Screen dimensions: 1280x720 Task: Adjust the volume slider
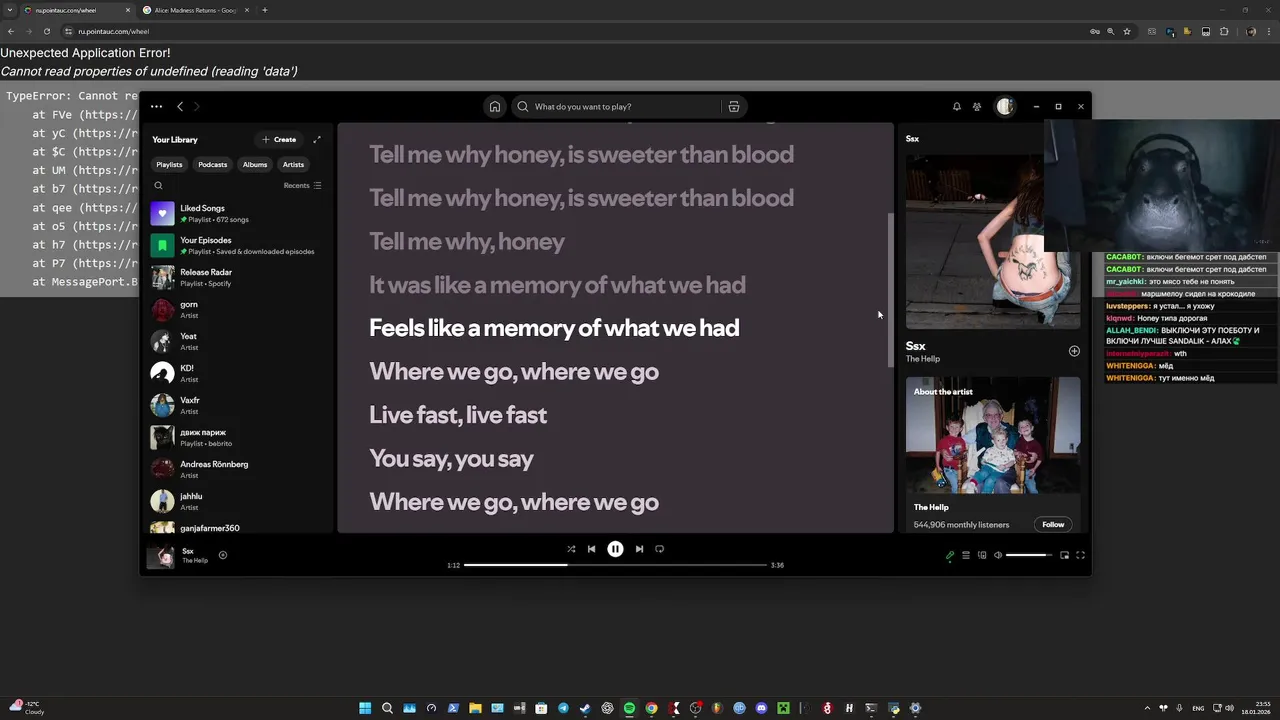[1029, 555]
